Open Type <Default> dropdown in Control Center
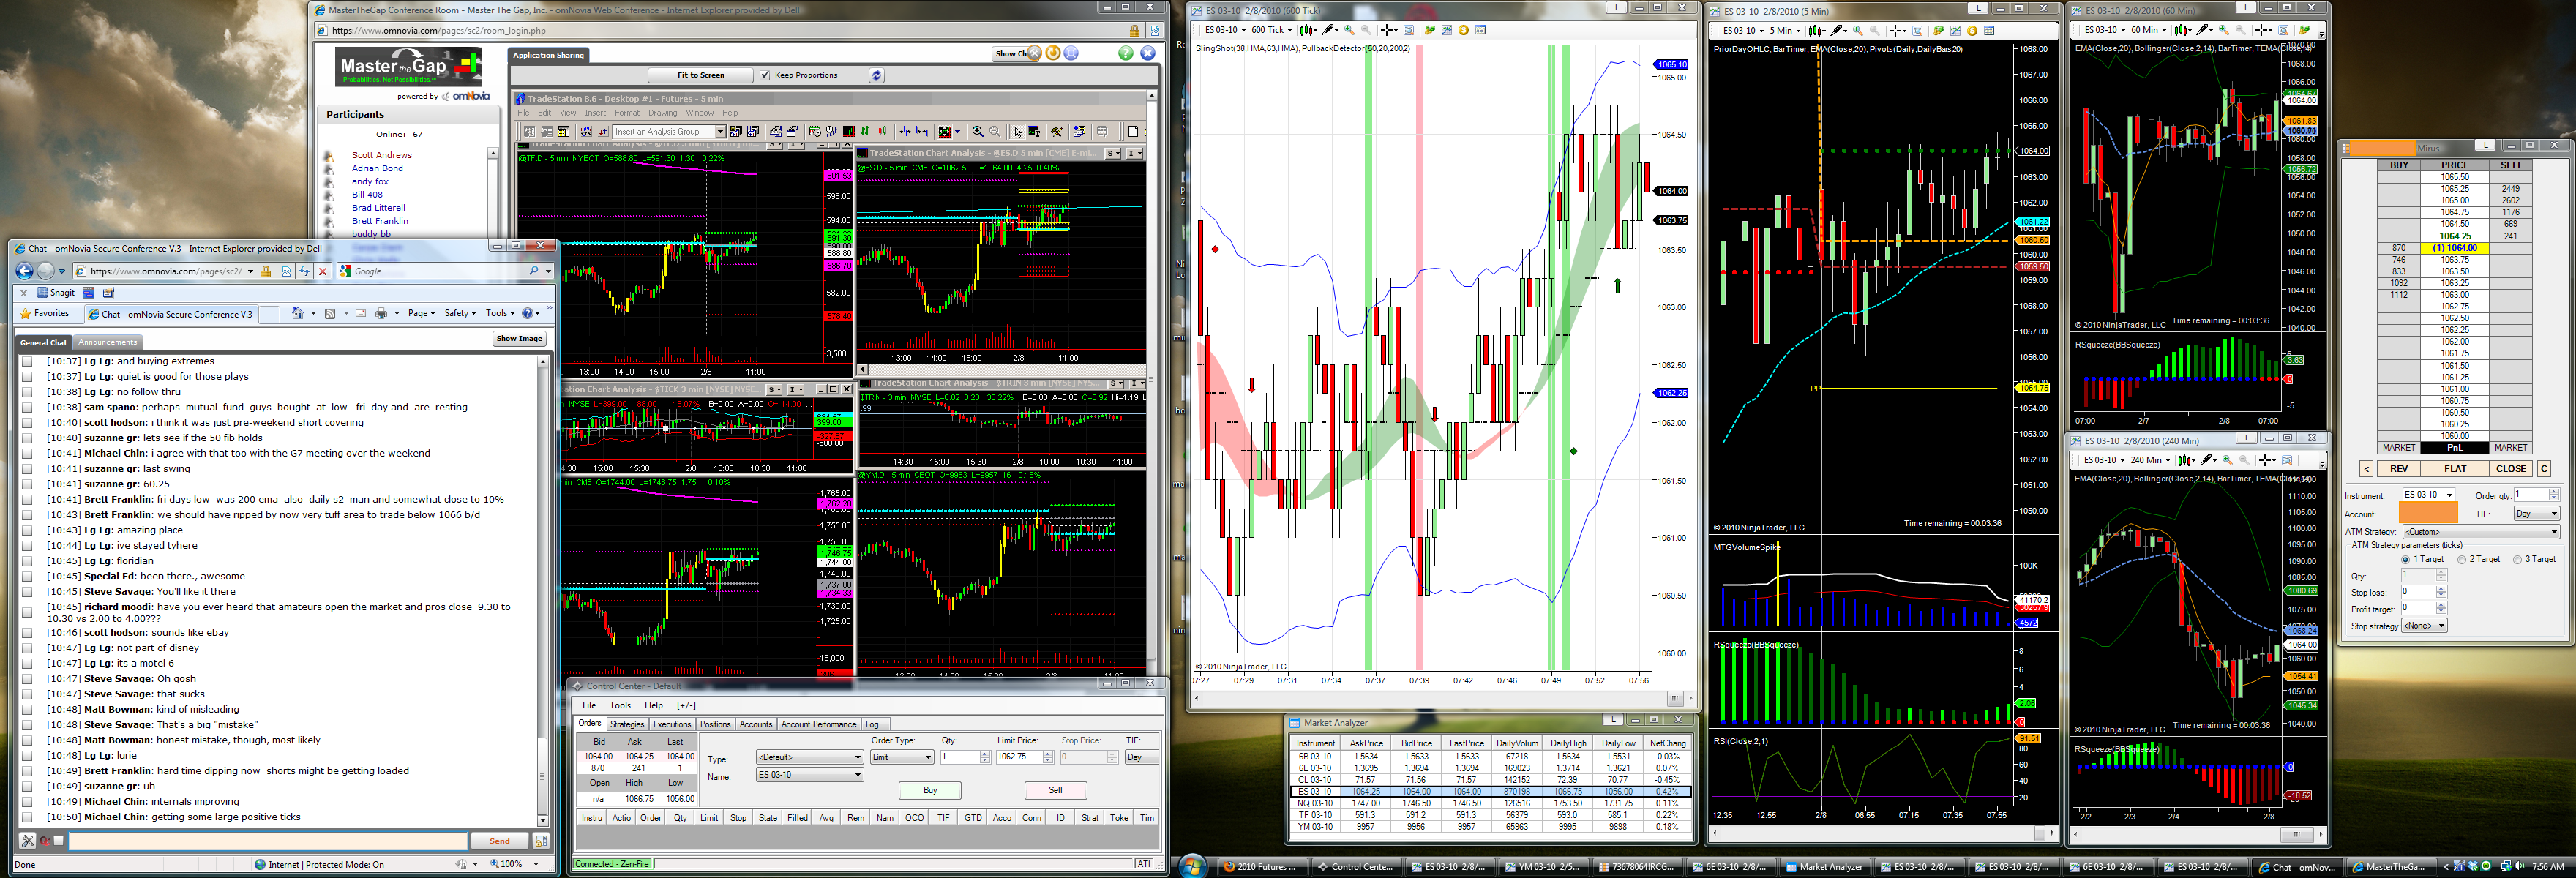The width and height of the screenshot is (2576, 878). [x=809, y=757]
